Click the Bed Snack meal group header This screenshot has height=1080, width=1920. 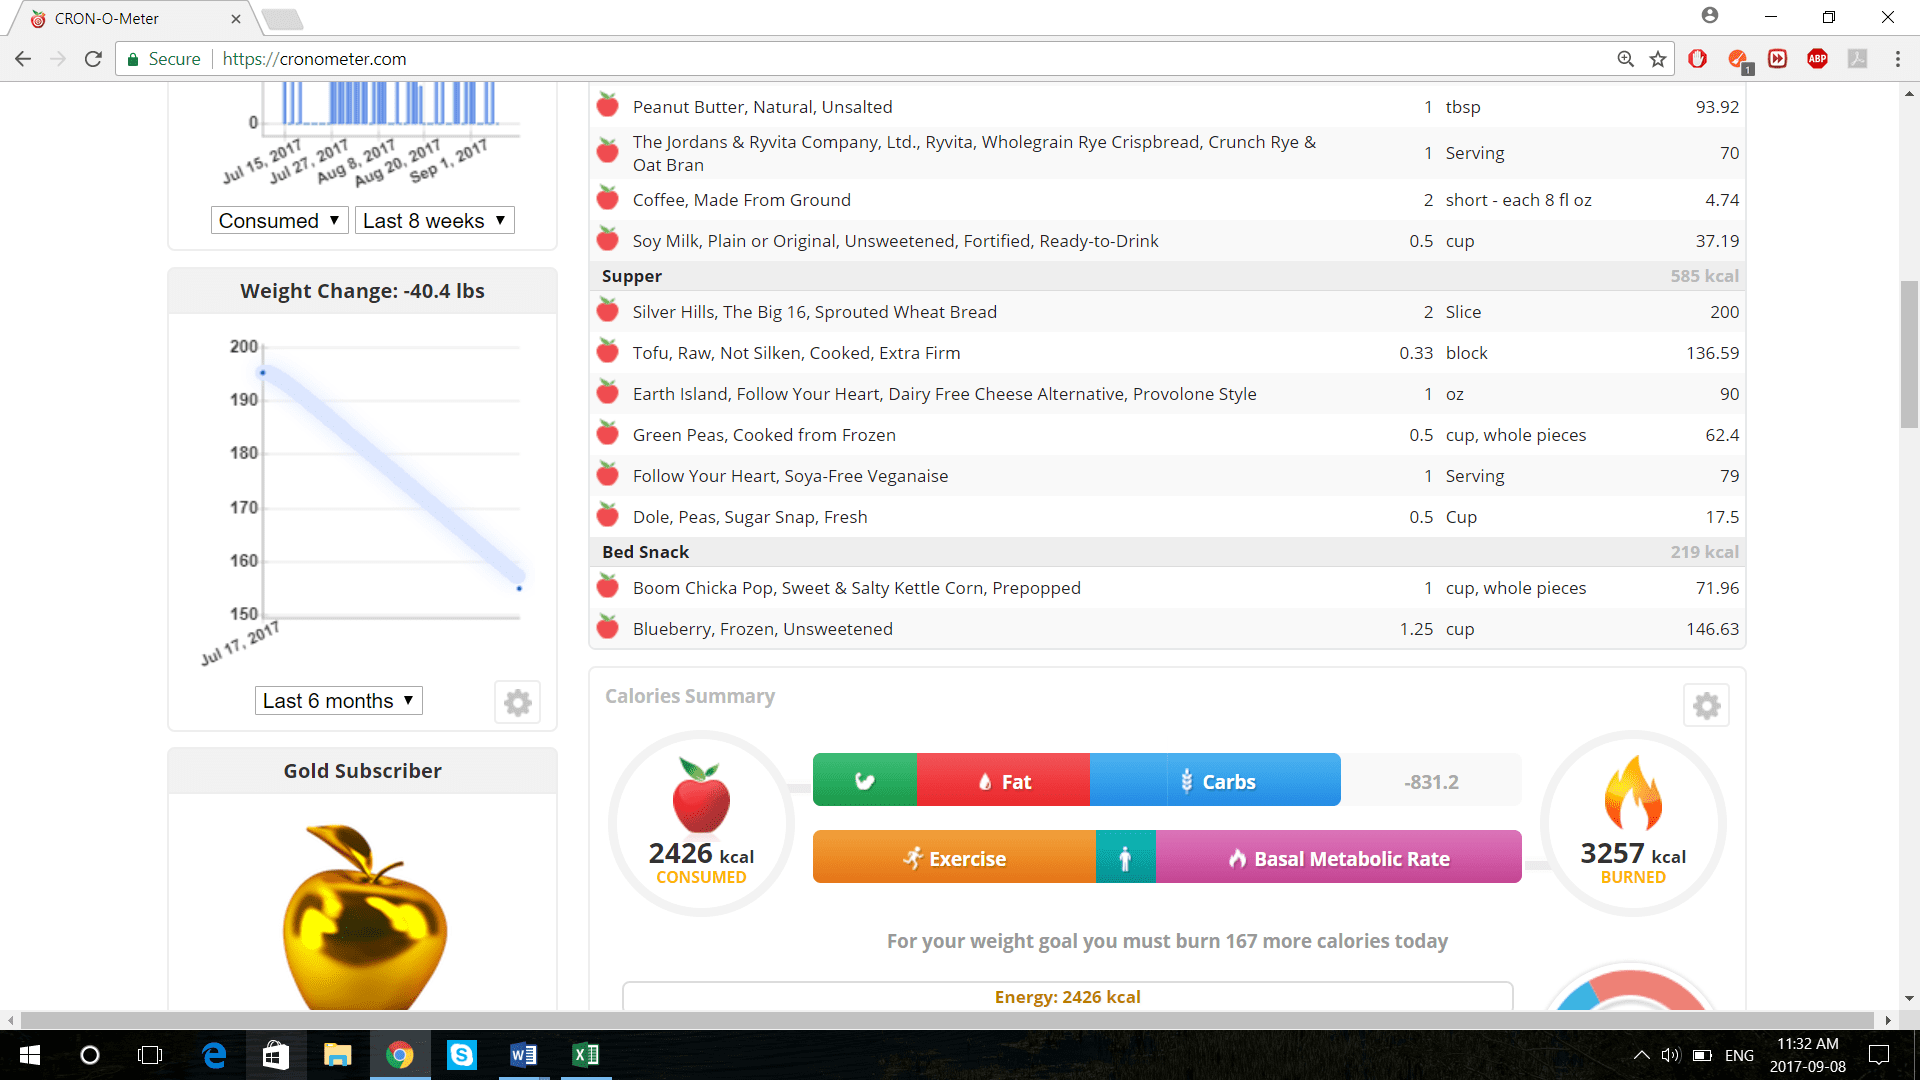(x=1168, y=552)
